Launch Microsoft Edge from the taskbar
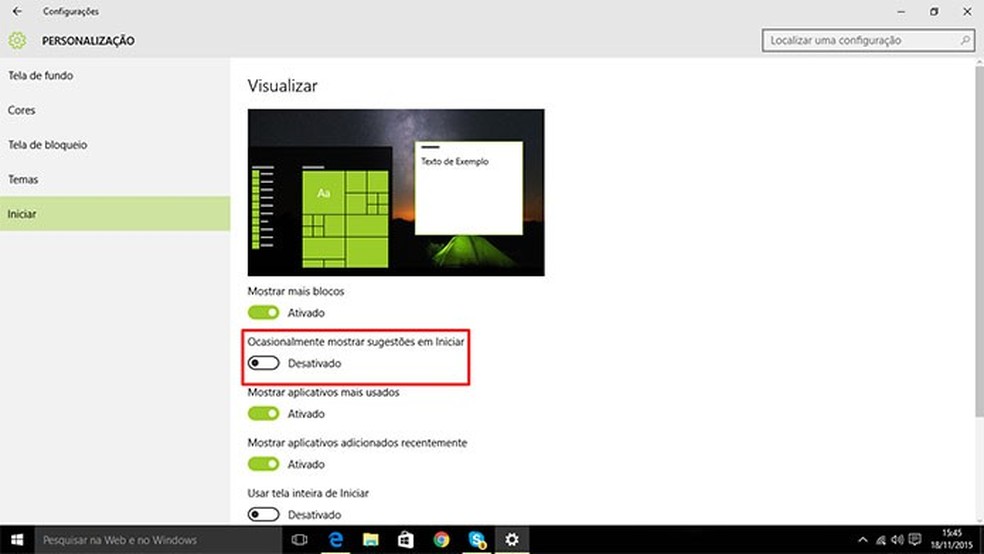984x554 pixels. point(336,540)
